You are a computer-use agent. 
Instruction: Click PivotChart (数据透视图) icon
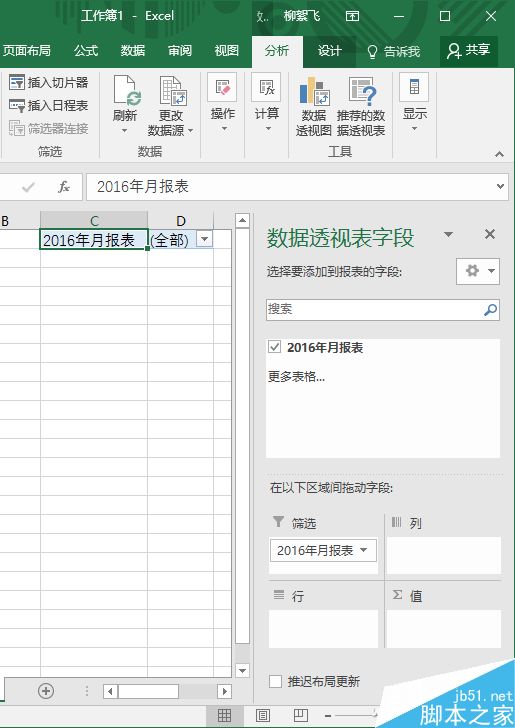(x=314, y=91)
